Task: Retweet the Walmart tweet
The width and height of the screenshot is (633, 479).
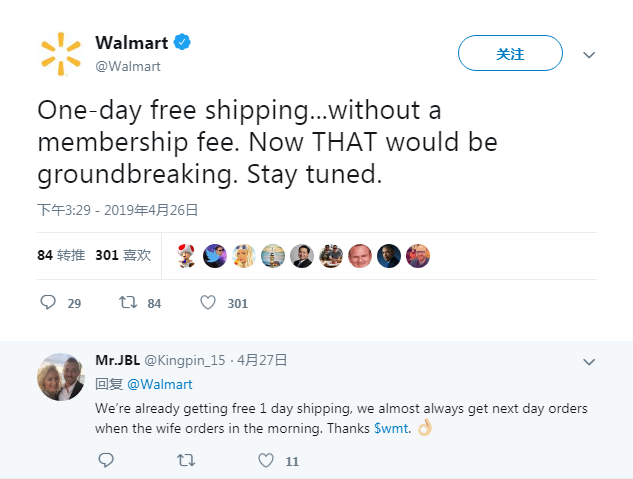Action: point(128,302)
